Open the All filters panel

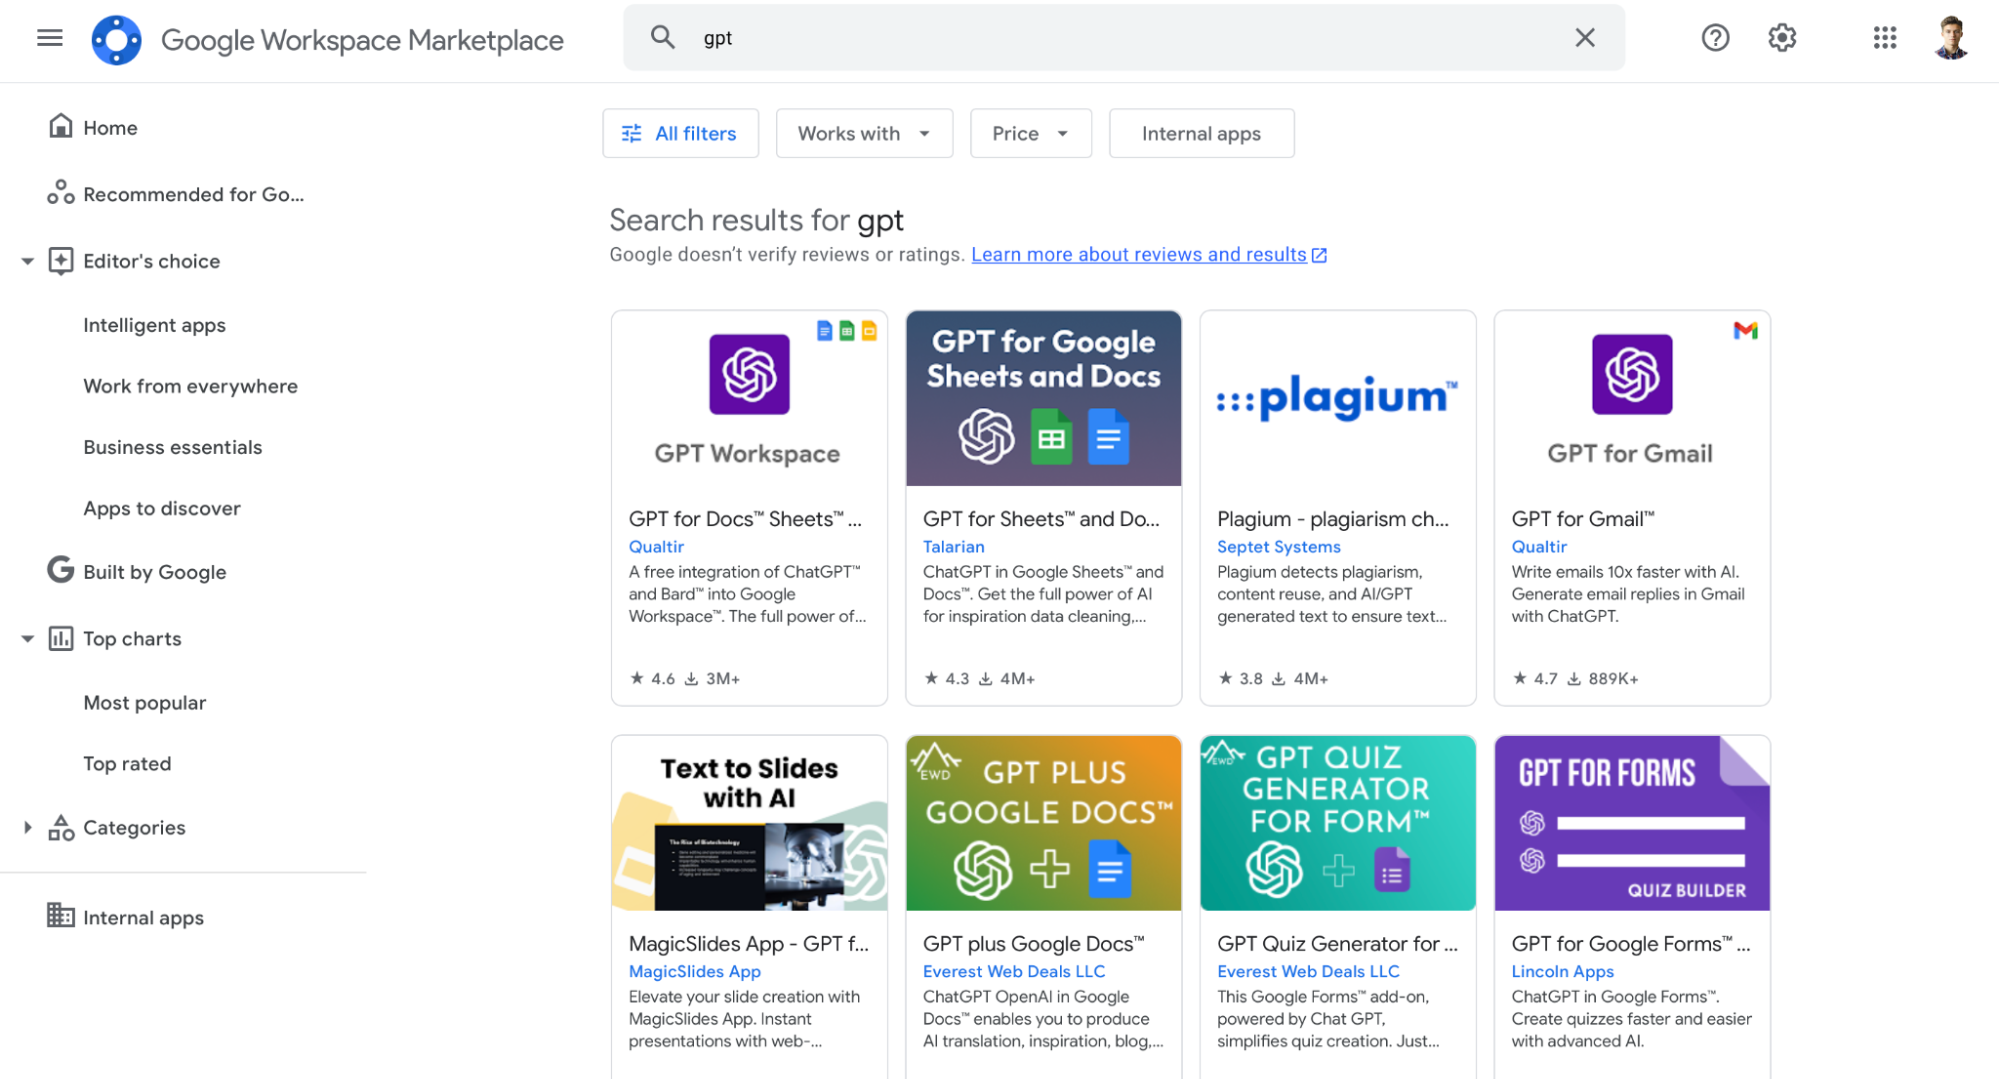(680, 134)
